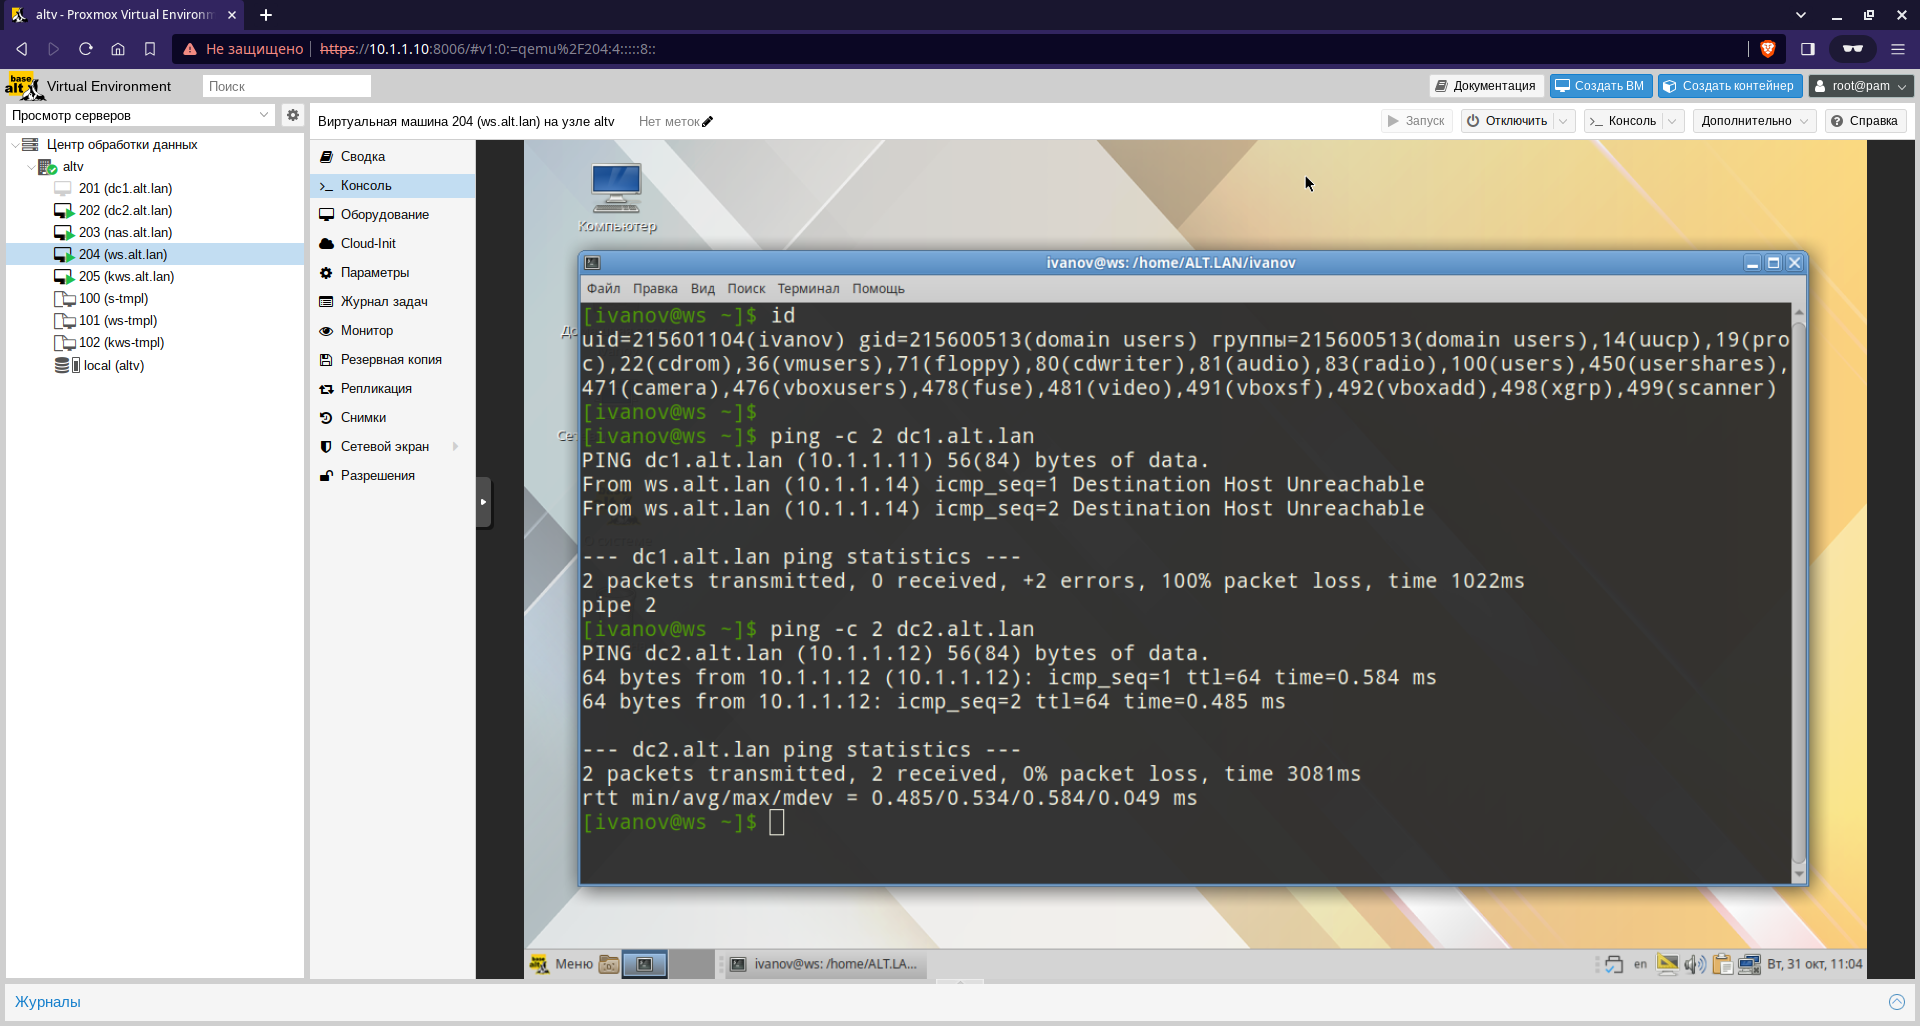Screen dimensions: 1920x1026
Task: Click the clipboard tray icon
Action: pyautogui.click(x=1722, y=964)
